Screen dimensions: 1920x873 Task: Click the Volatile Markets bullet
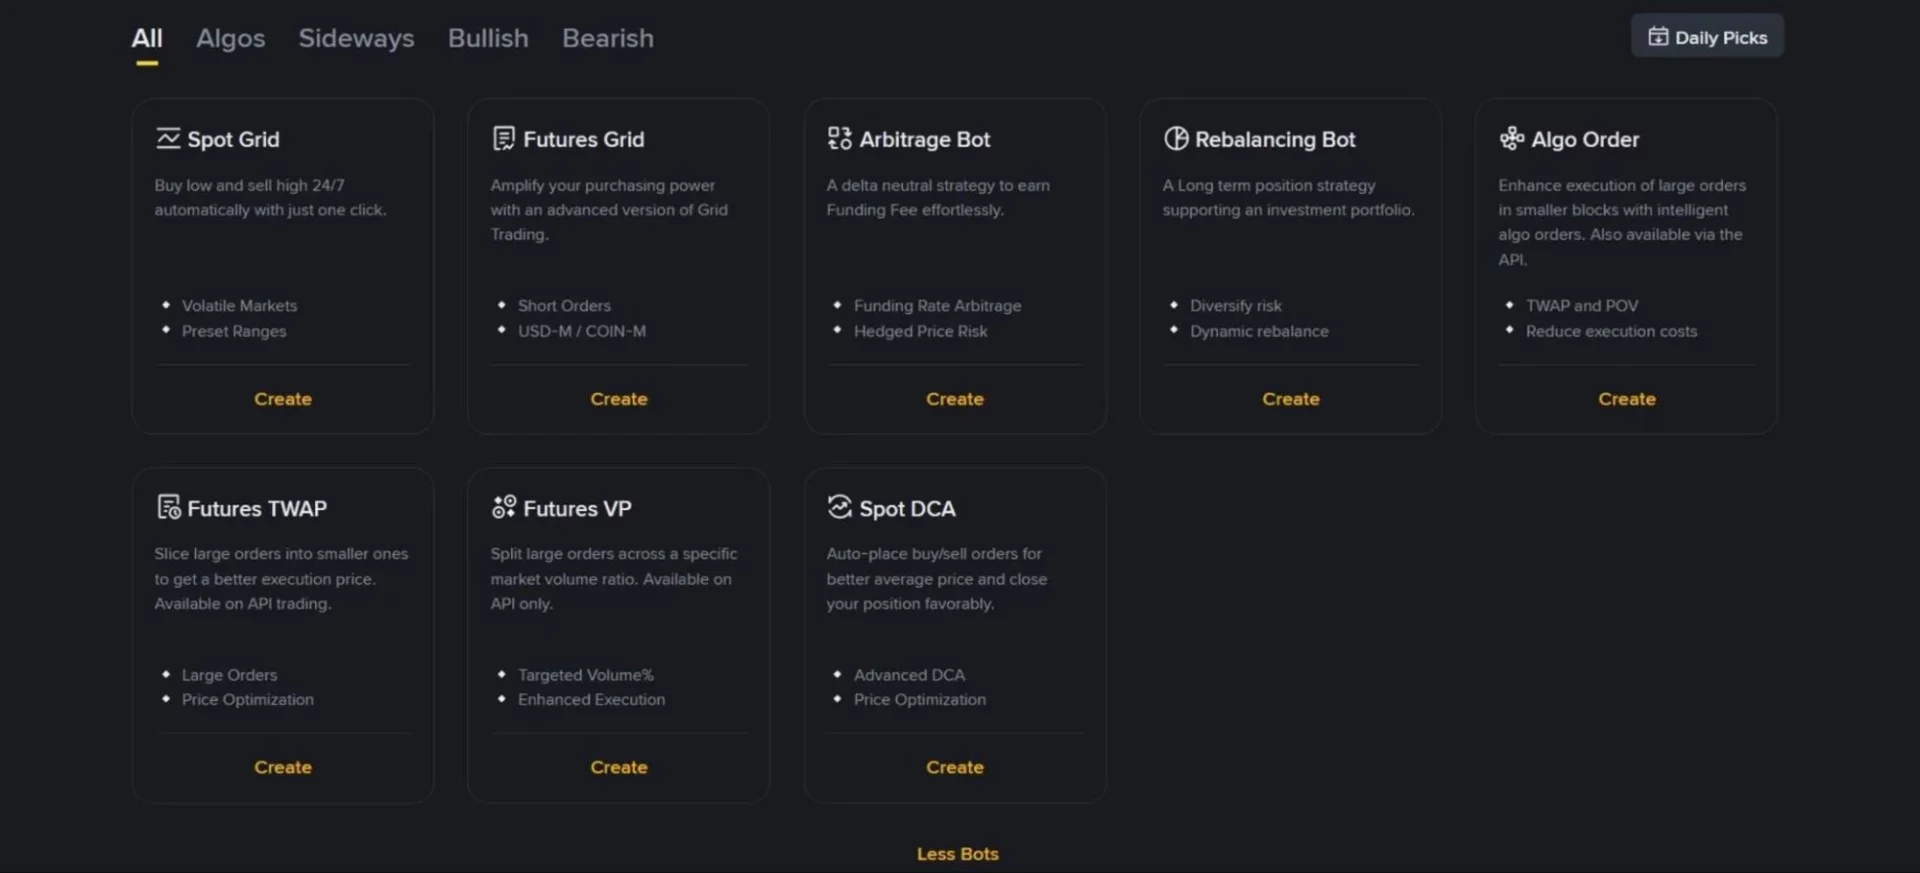pyautogui.click(x=240, y=305)
